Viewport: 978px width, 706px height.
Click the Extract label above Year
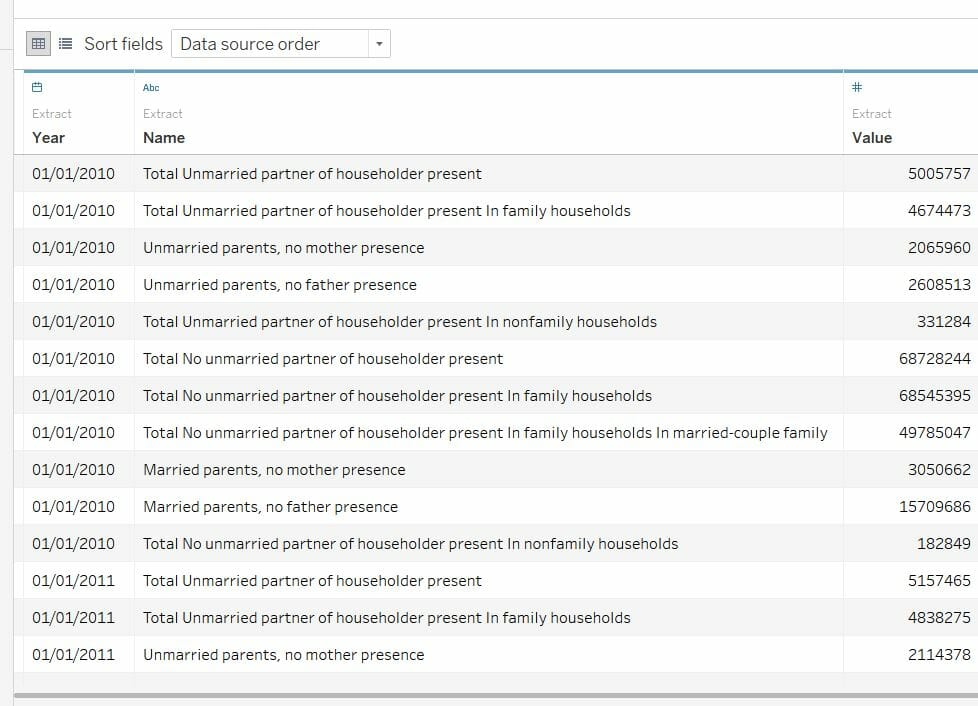(52, 114)
